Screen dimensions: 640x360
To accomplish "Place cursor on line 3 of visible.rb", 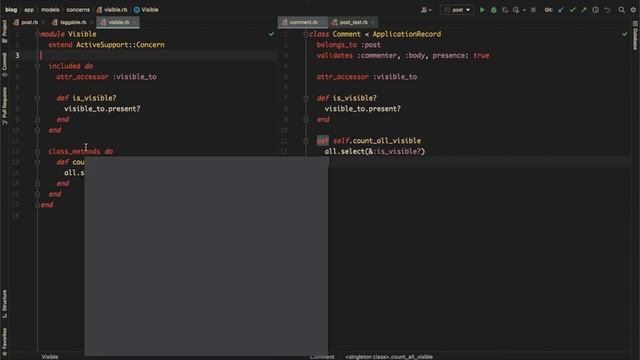I will pyautogui.click(x=159, y=56).
